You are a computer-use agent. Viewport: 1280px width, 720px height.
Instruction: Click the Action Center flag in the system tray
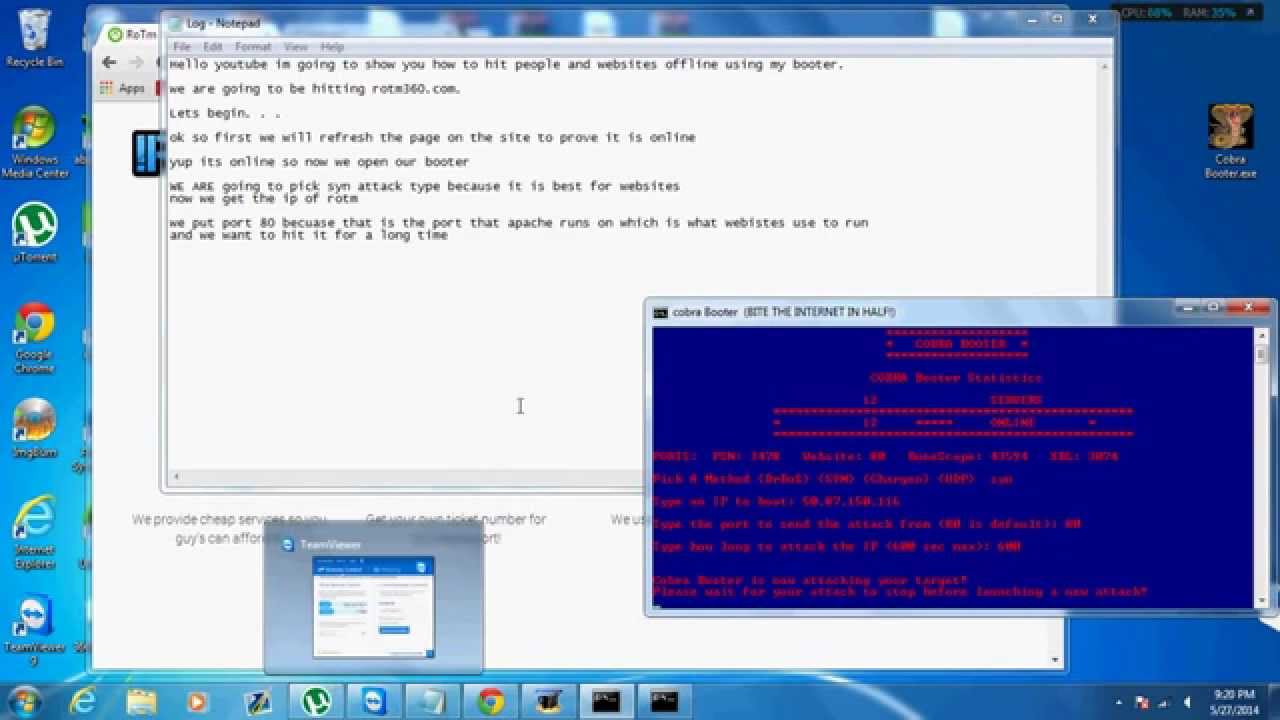(x=1144, y=701)
